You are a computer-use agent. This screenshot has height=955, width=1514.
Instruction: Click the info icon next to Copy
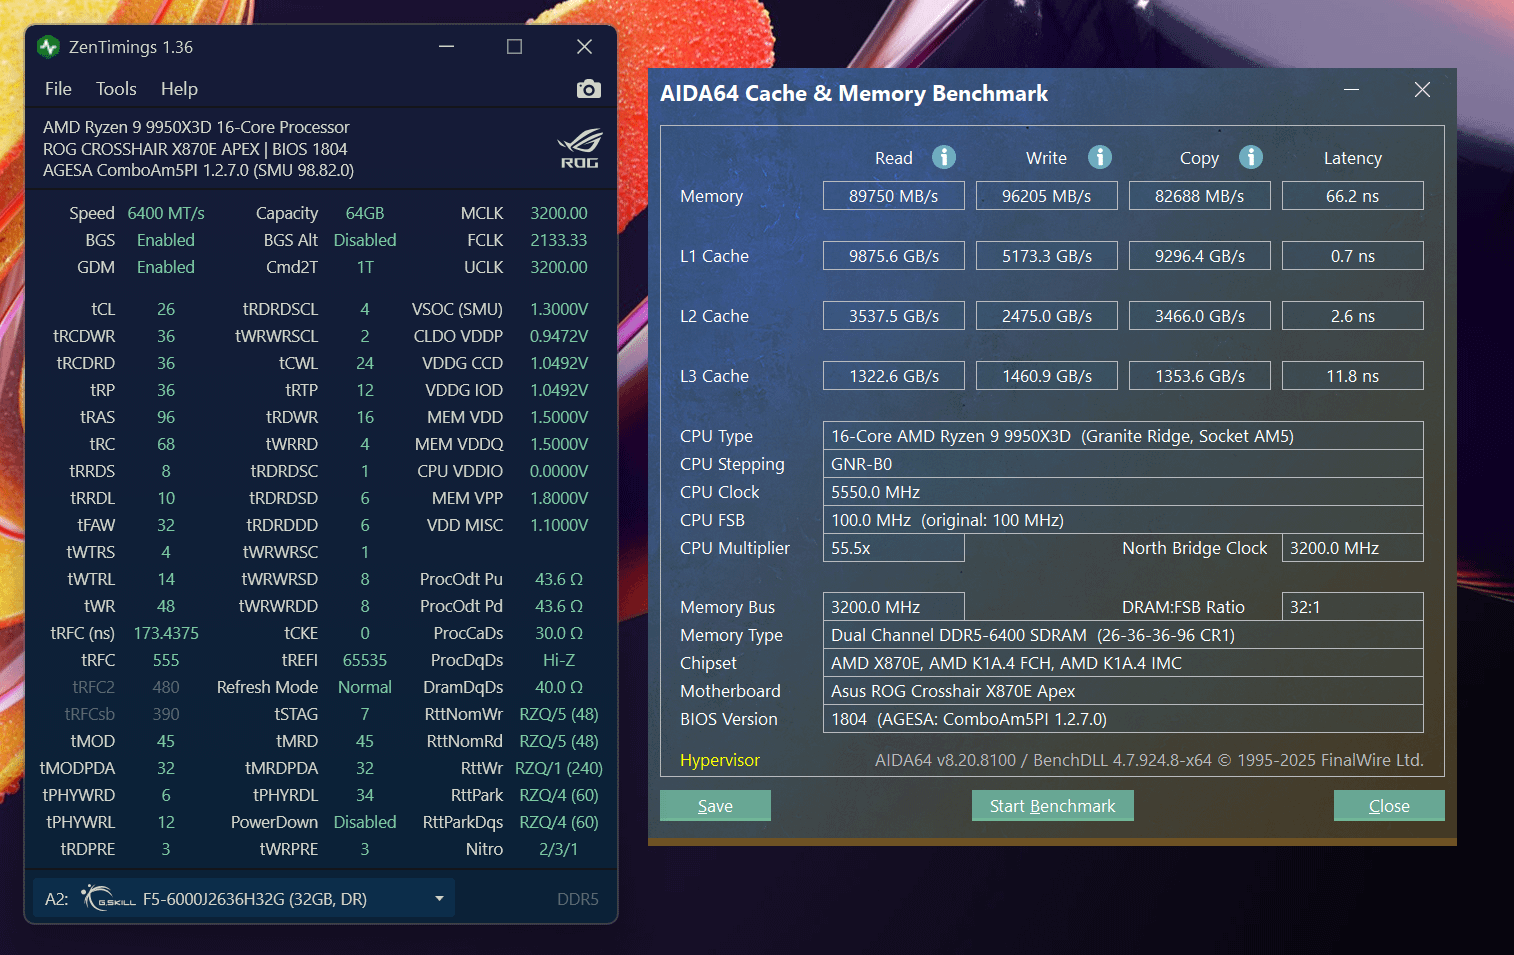coord(1250,157)
